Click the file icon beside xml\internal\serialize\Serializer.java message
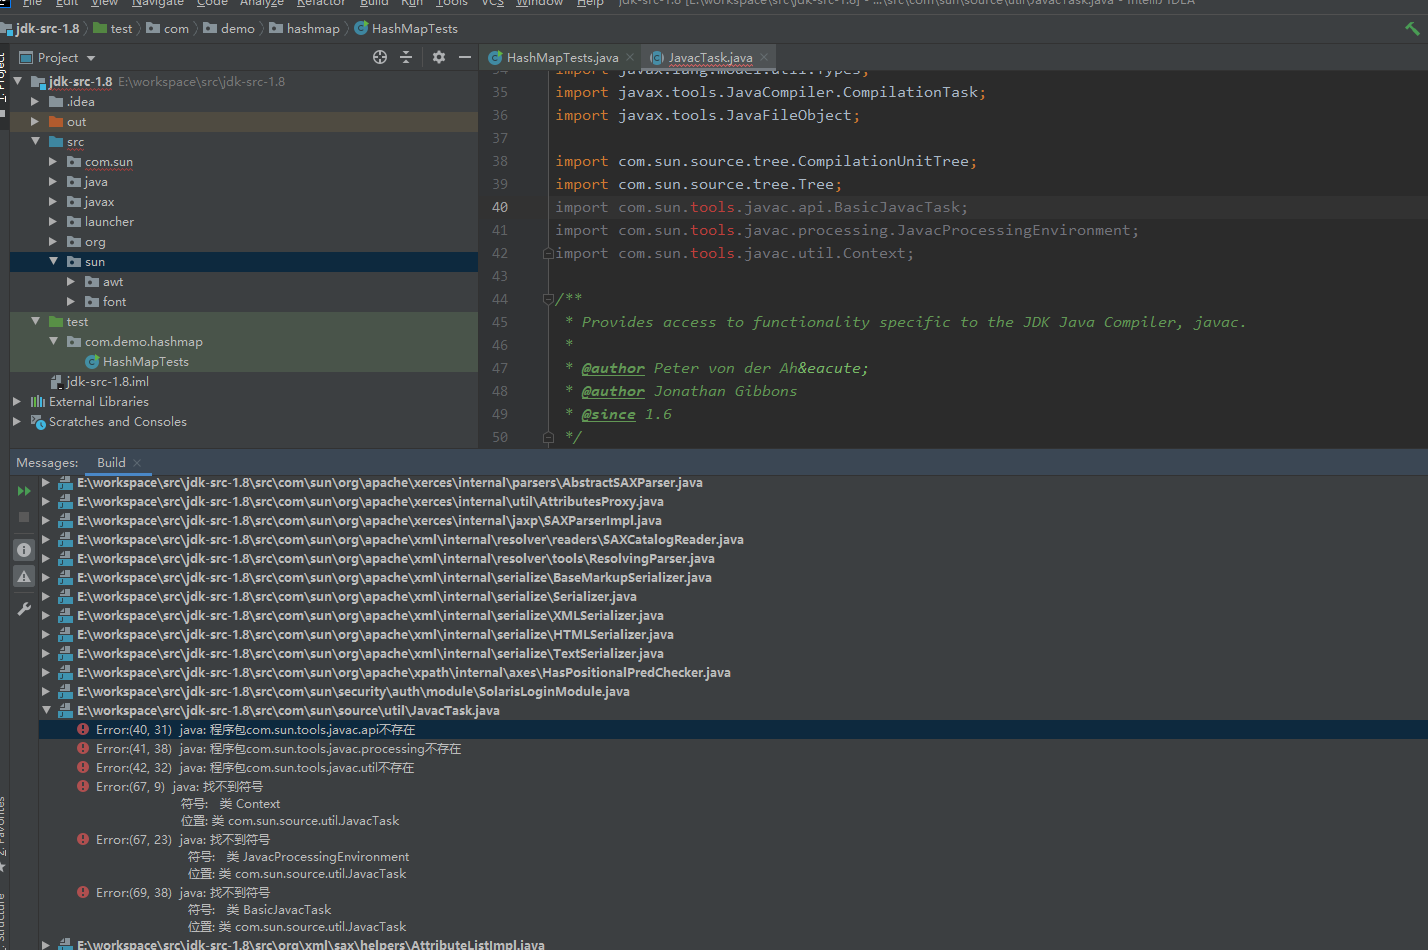The width and height of the screenshot is (1428, 950). [x=65, y=597]
